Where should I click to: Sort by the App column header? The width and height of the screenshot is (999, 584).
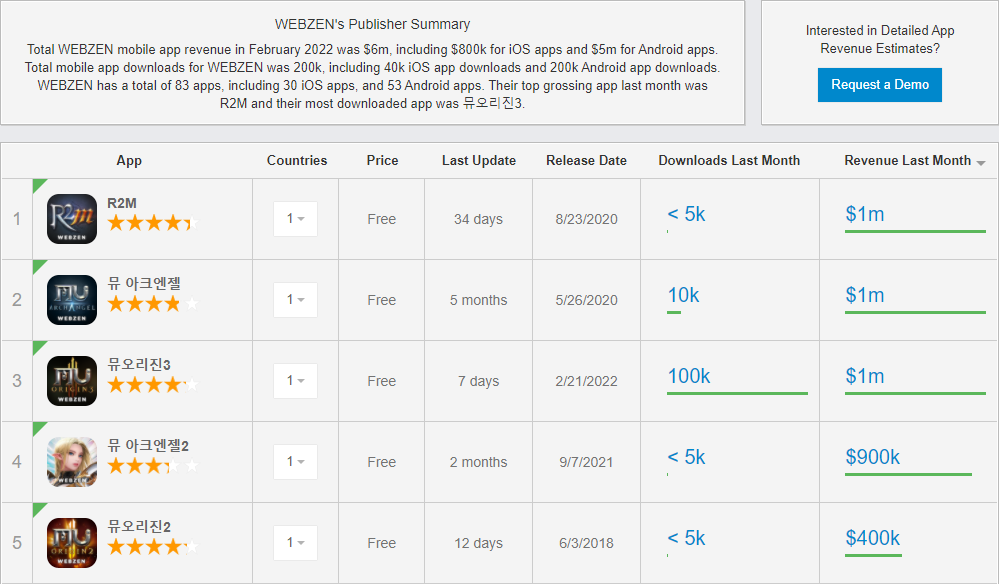129,160
